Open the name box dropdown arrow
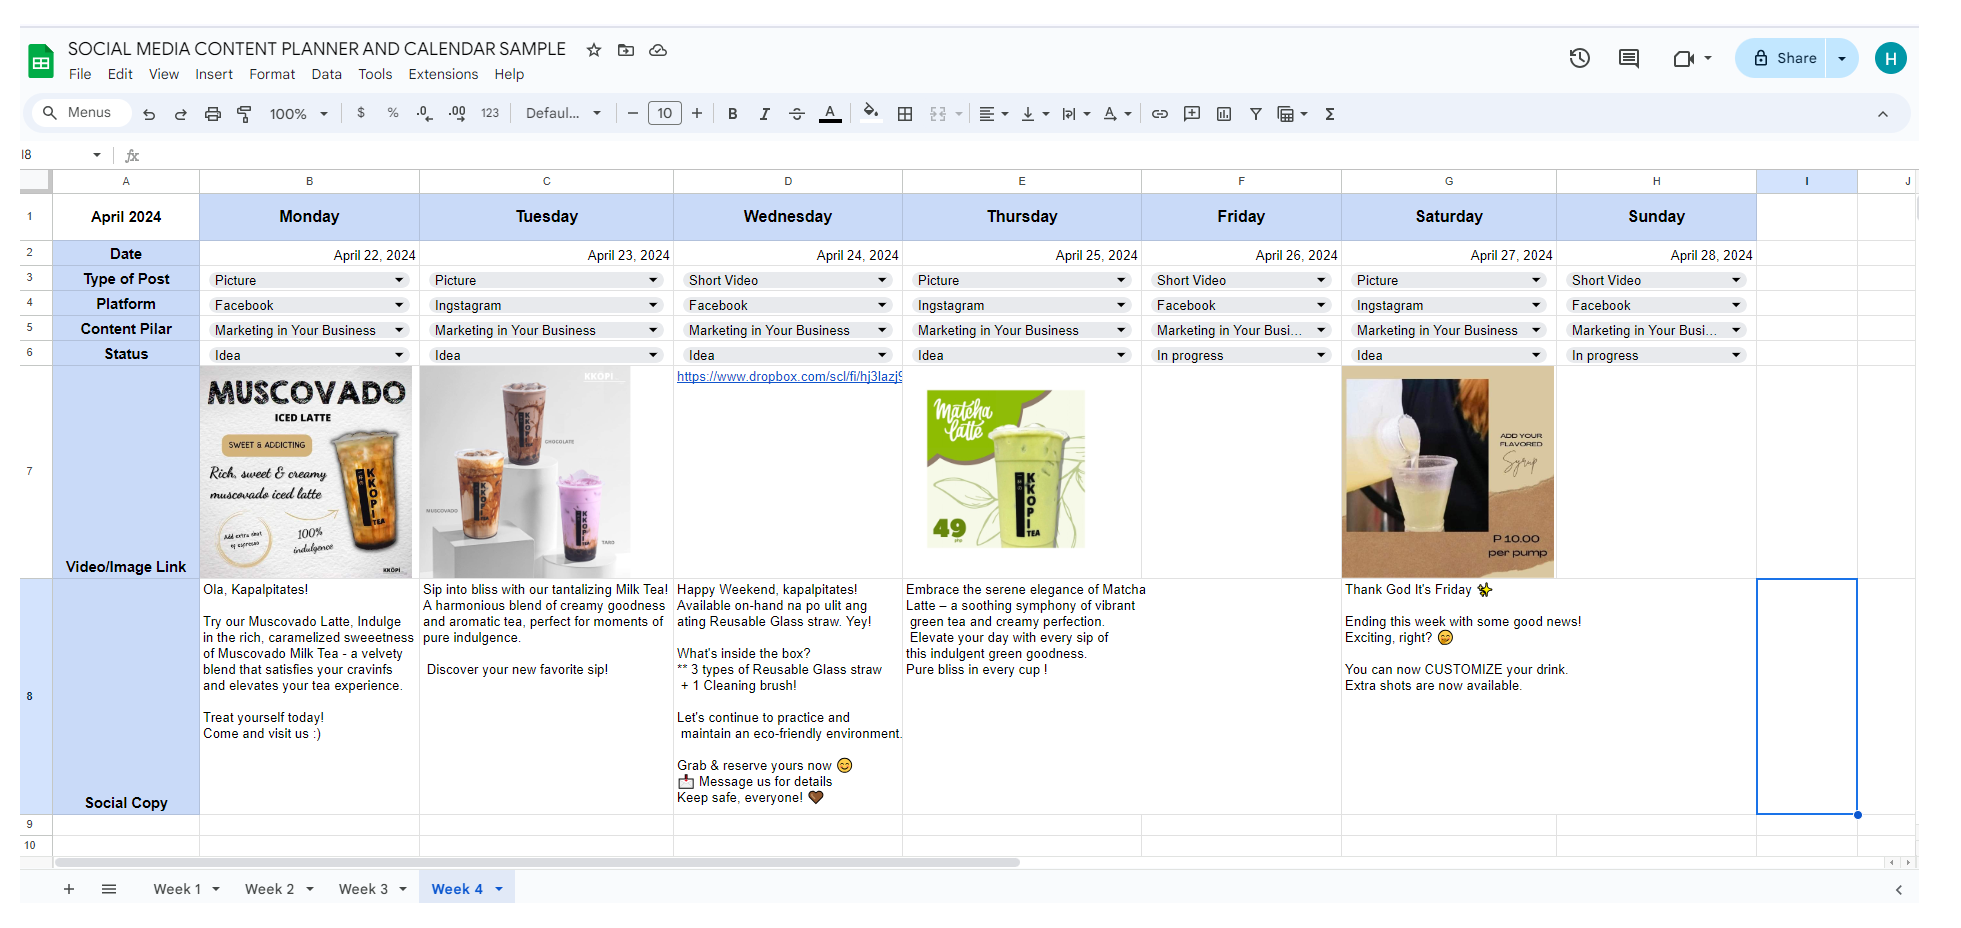This screenshot has height=928, width=1961. (x=97, y=155)
